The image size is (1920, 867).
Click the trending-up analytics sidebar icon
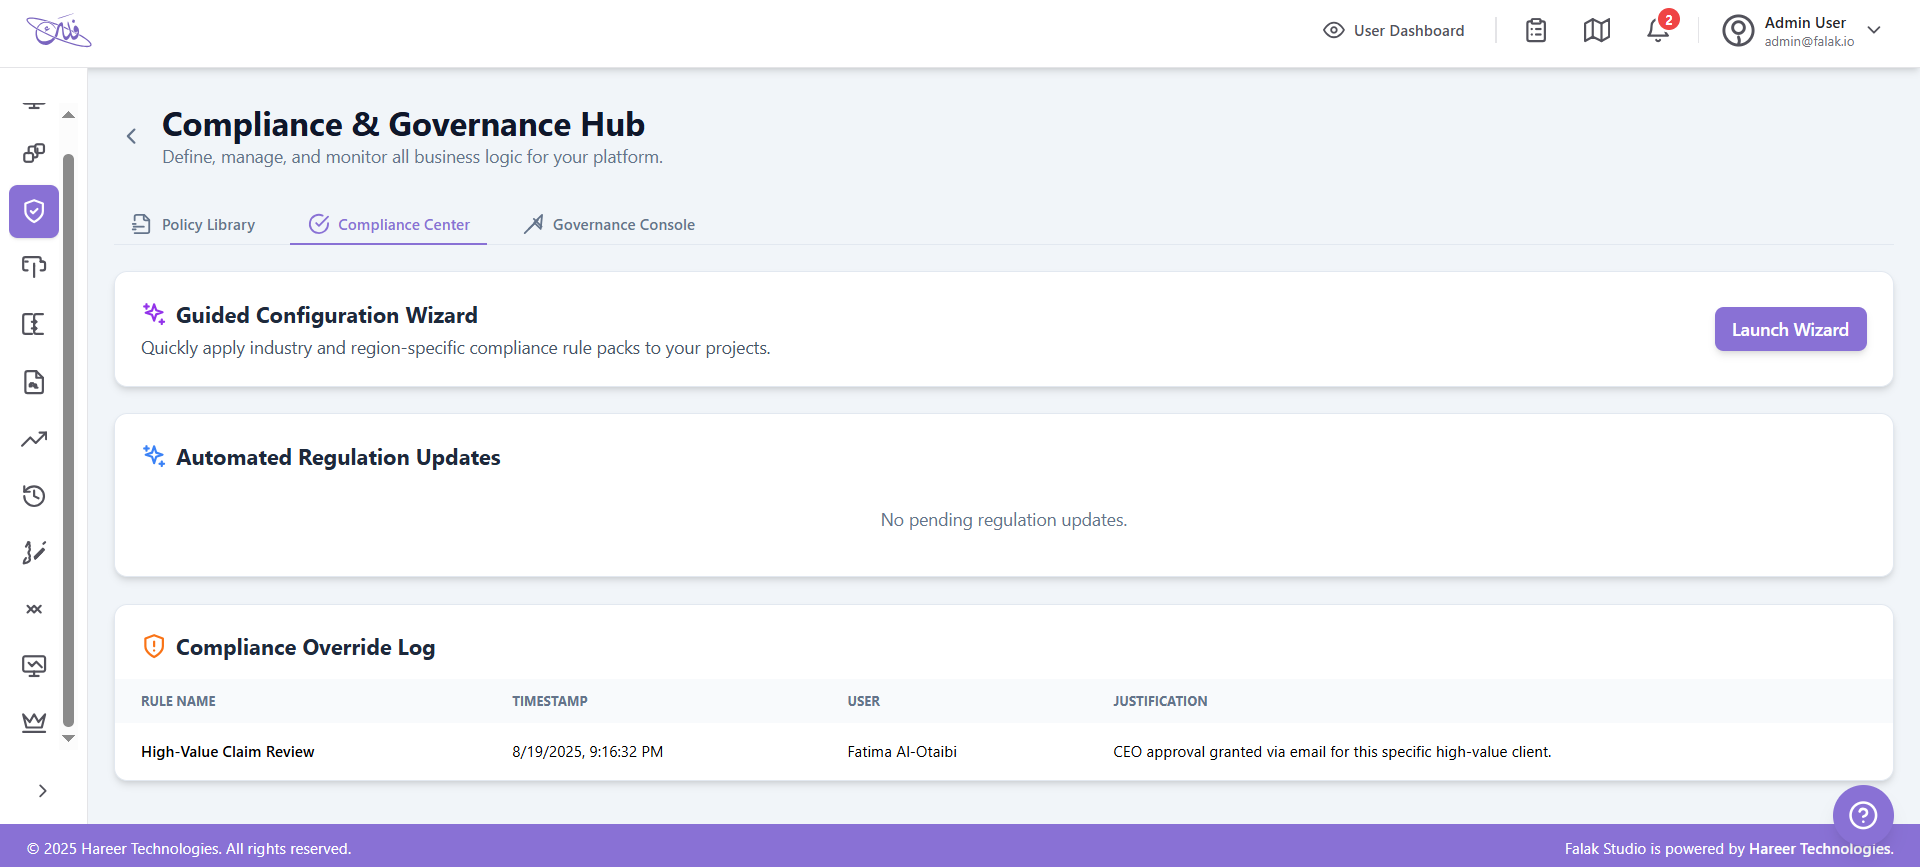[34, 439]
